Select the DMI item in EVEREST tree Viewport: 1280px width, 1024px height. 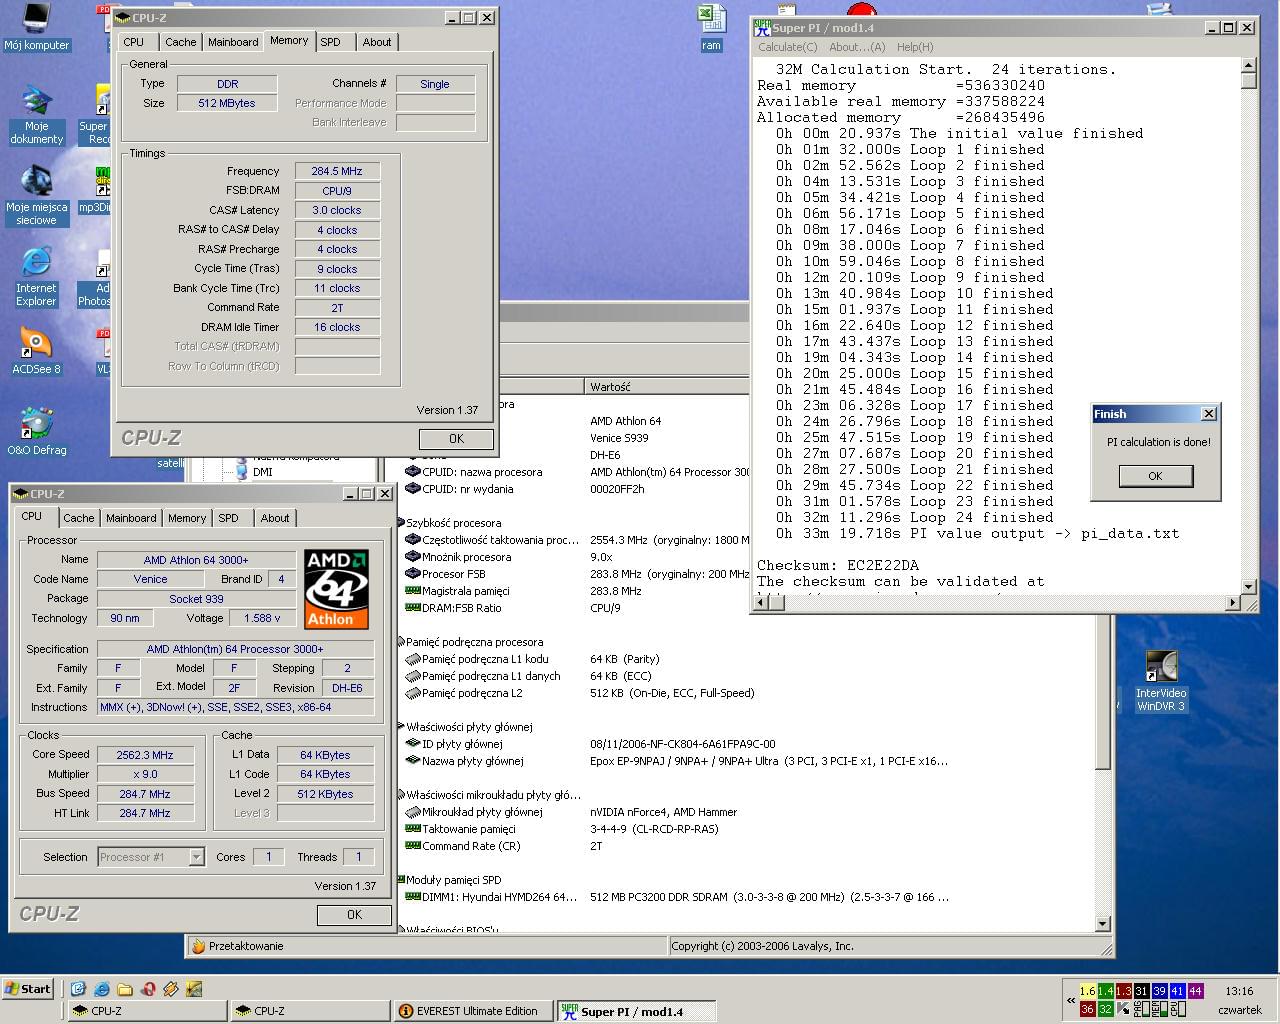[262, 472]
